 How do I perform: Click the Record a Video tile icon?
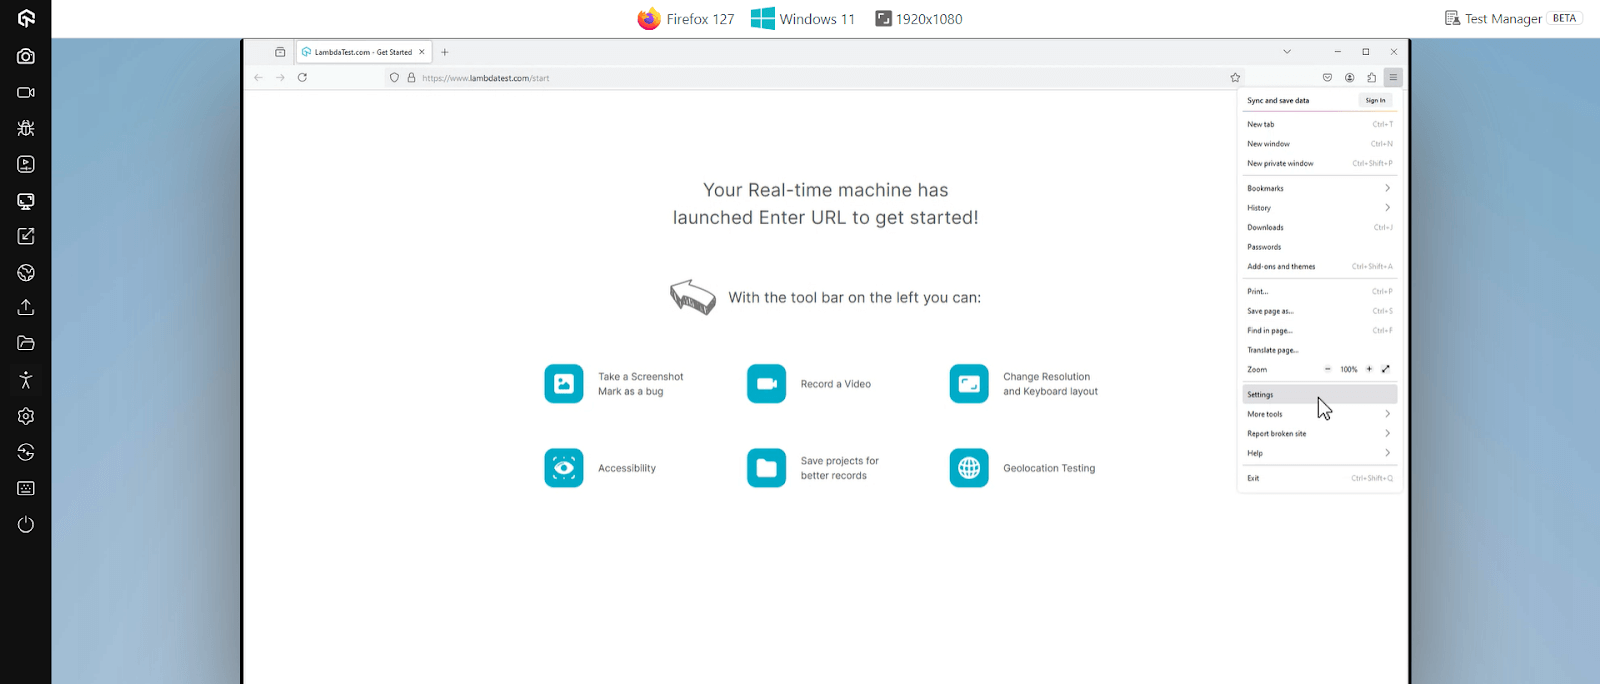coord(767,384)
